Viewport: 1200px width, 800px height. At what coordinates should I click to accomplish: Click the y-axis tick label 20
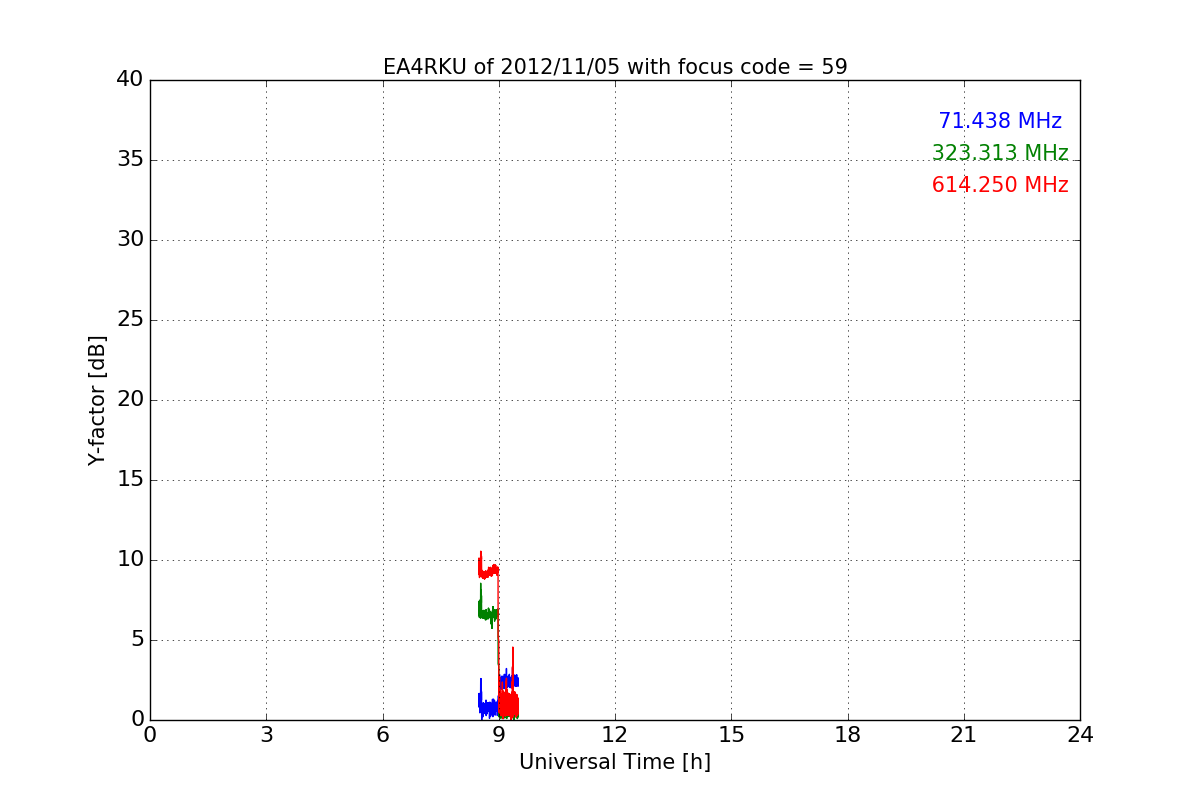click(x=130, y=400)
